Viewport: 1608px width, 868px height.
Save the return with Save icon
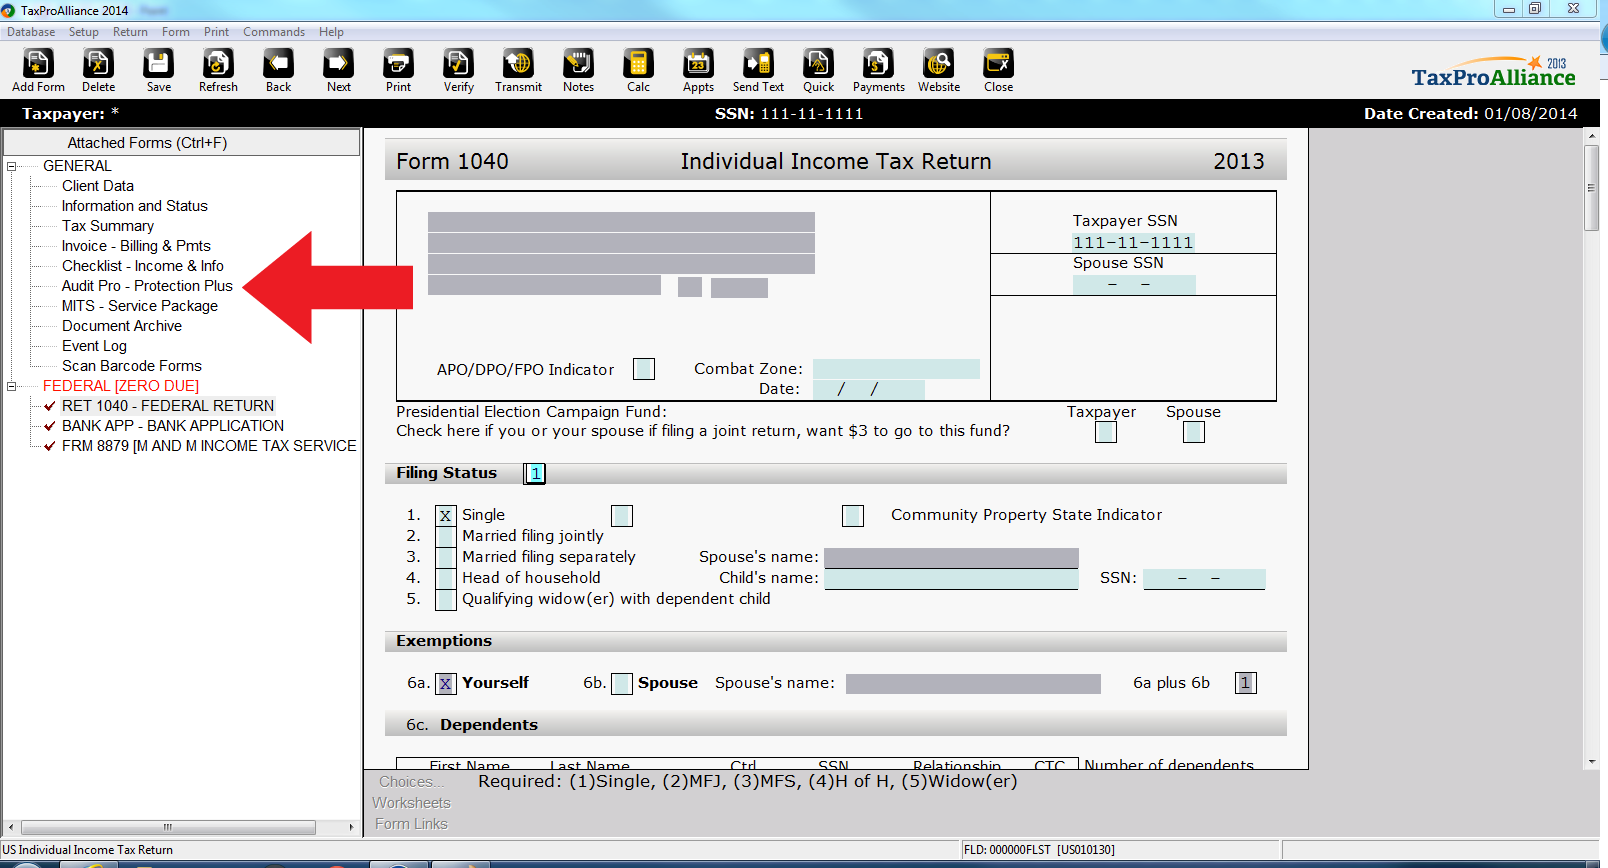pos(158,71)
